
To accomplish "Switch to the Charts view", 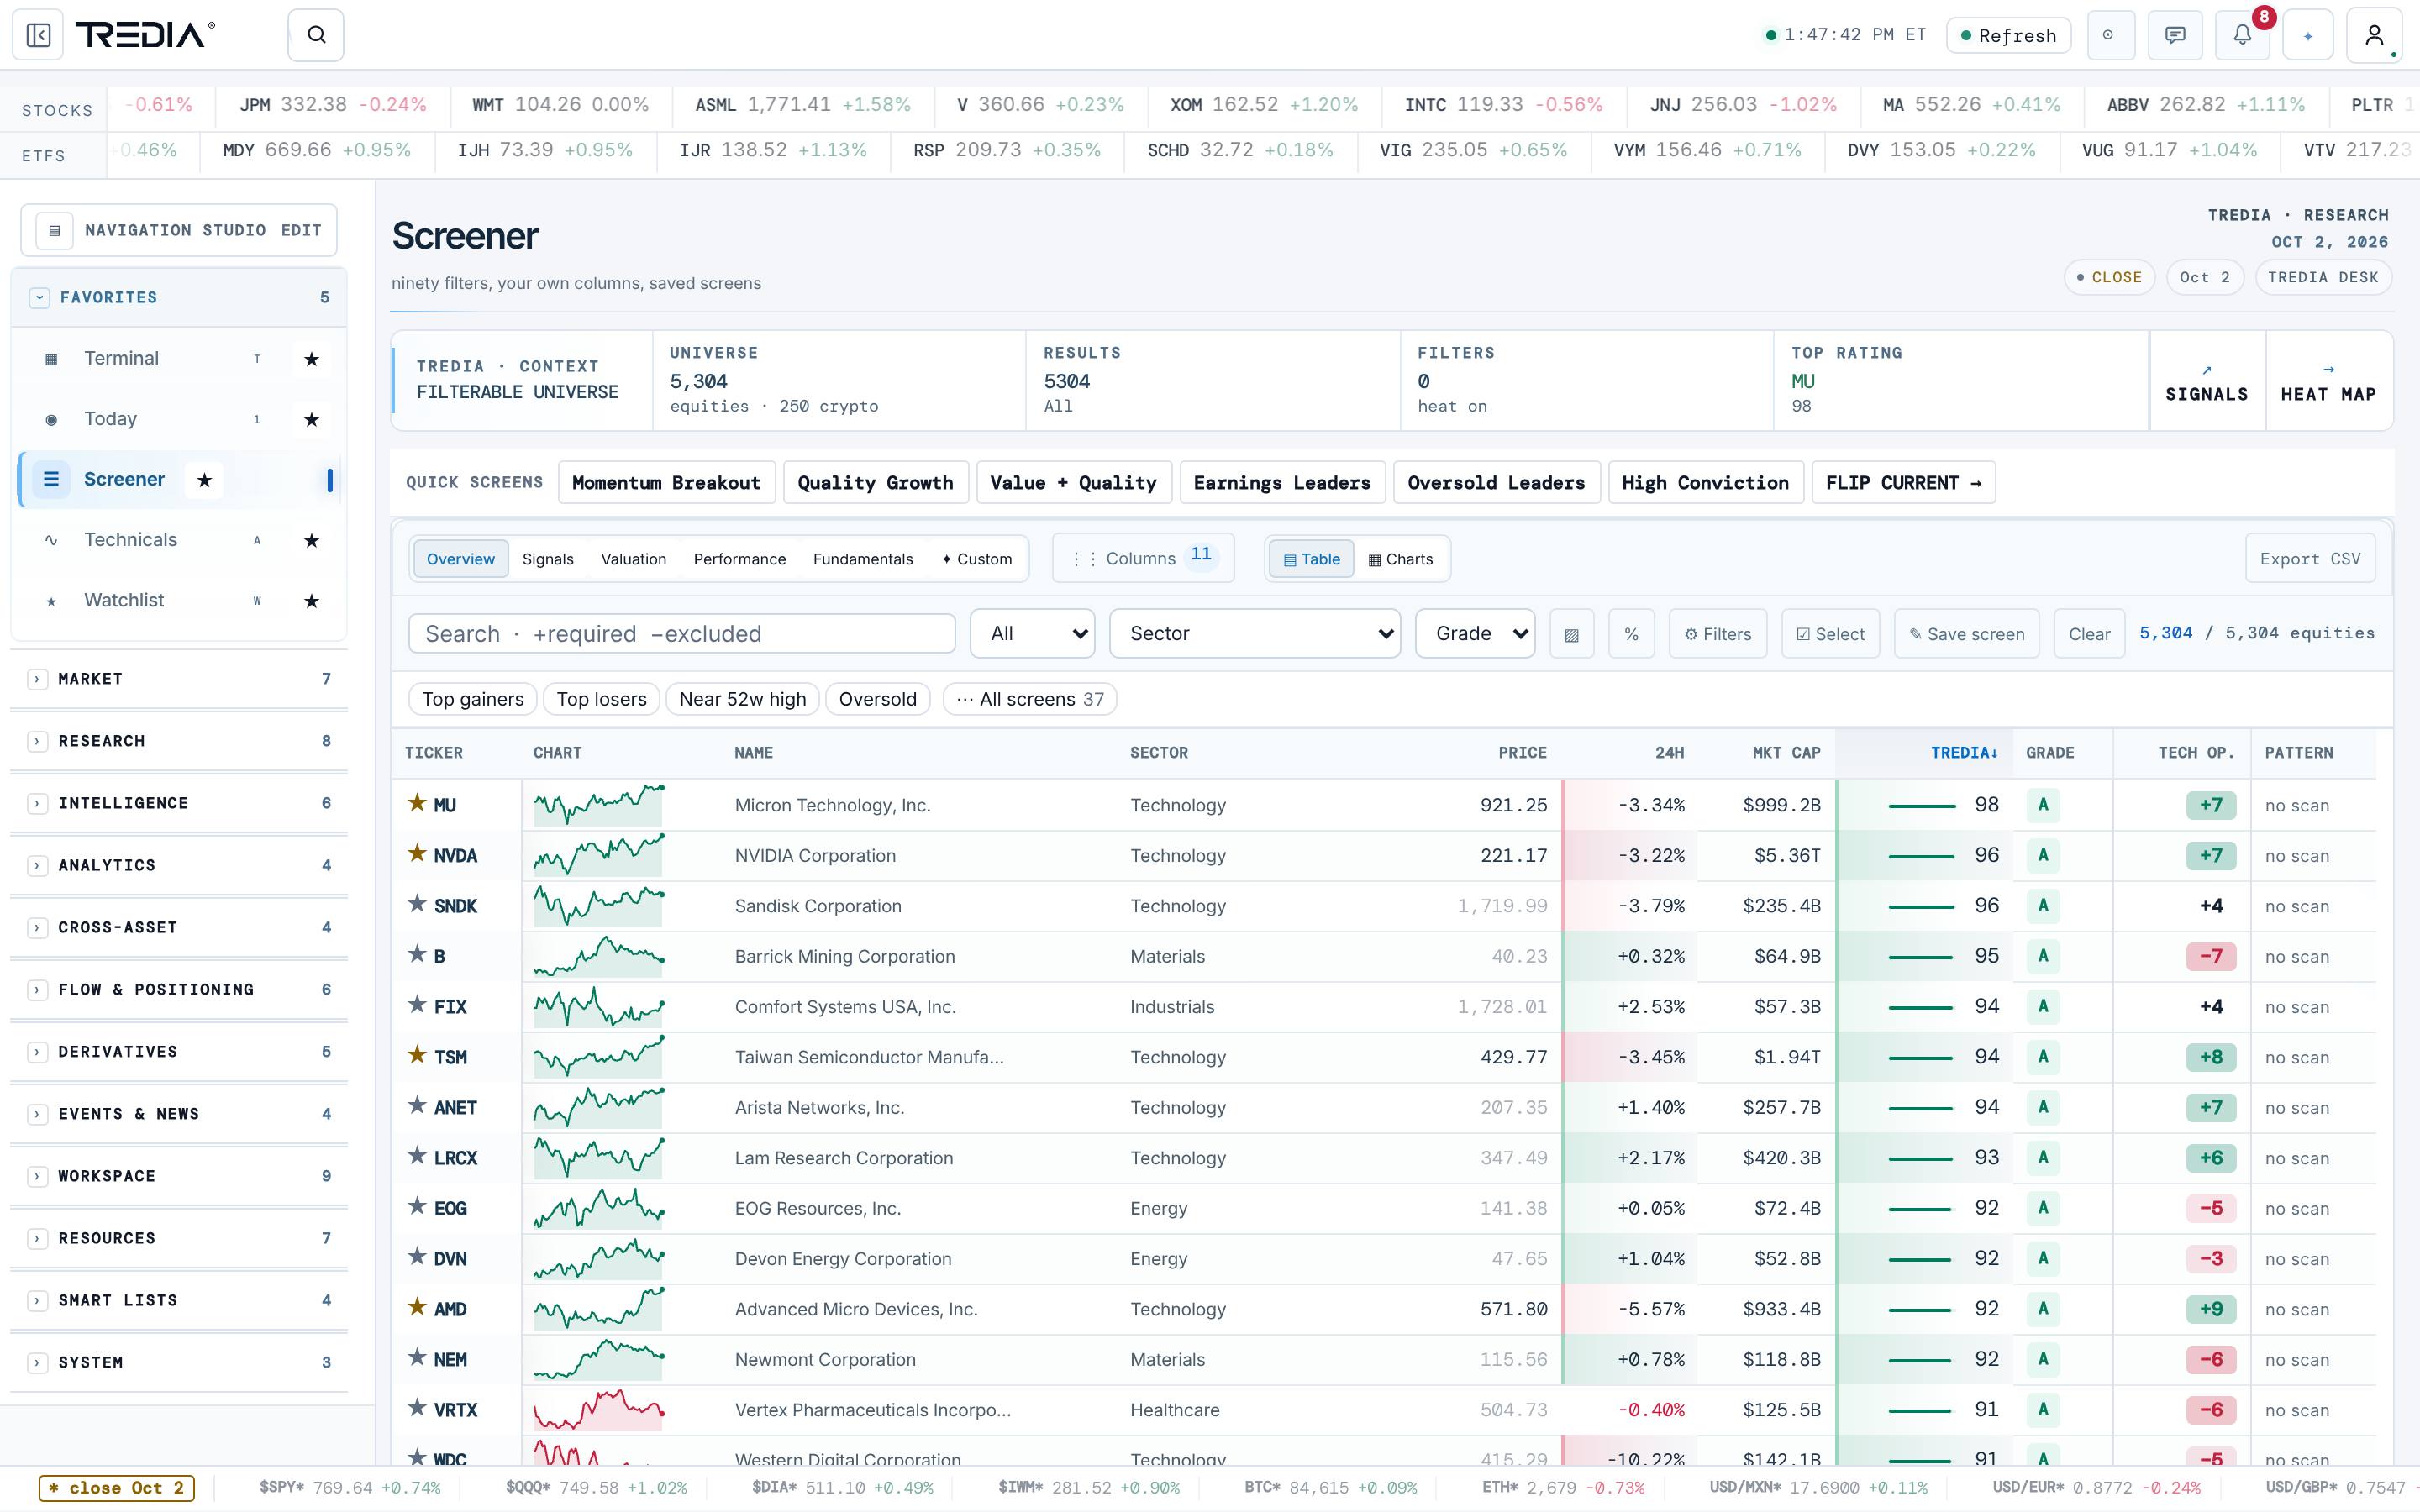I will [1400, 559].
